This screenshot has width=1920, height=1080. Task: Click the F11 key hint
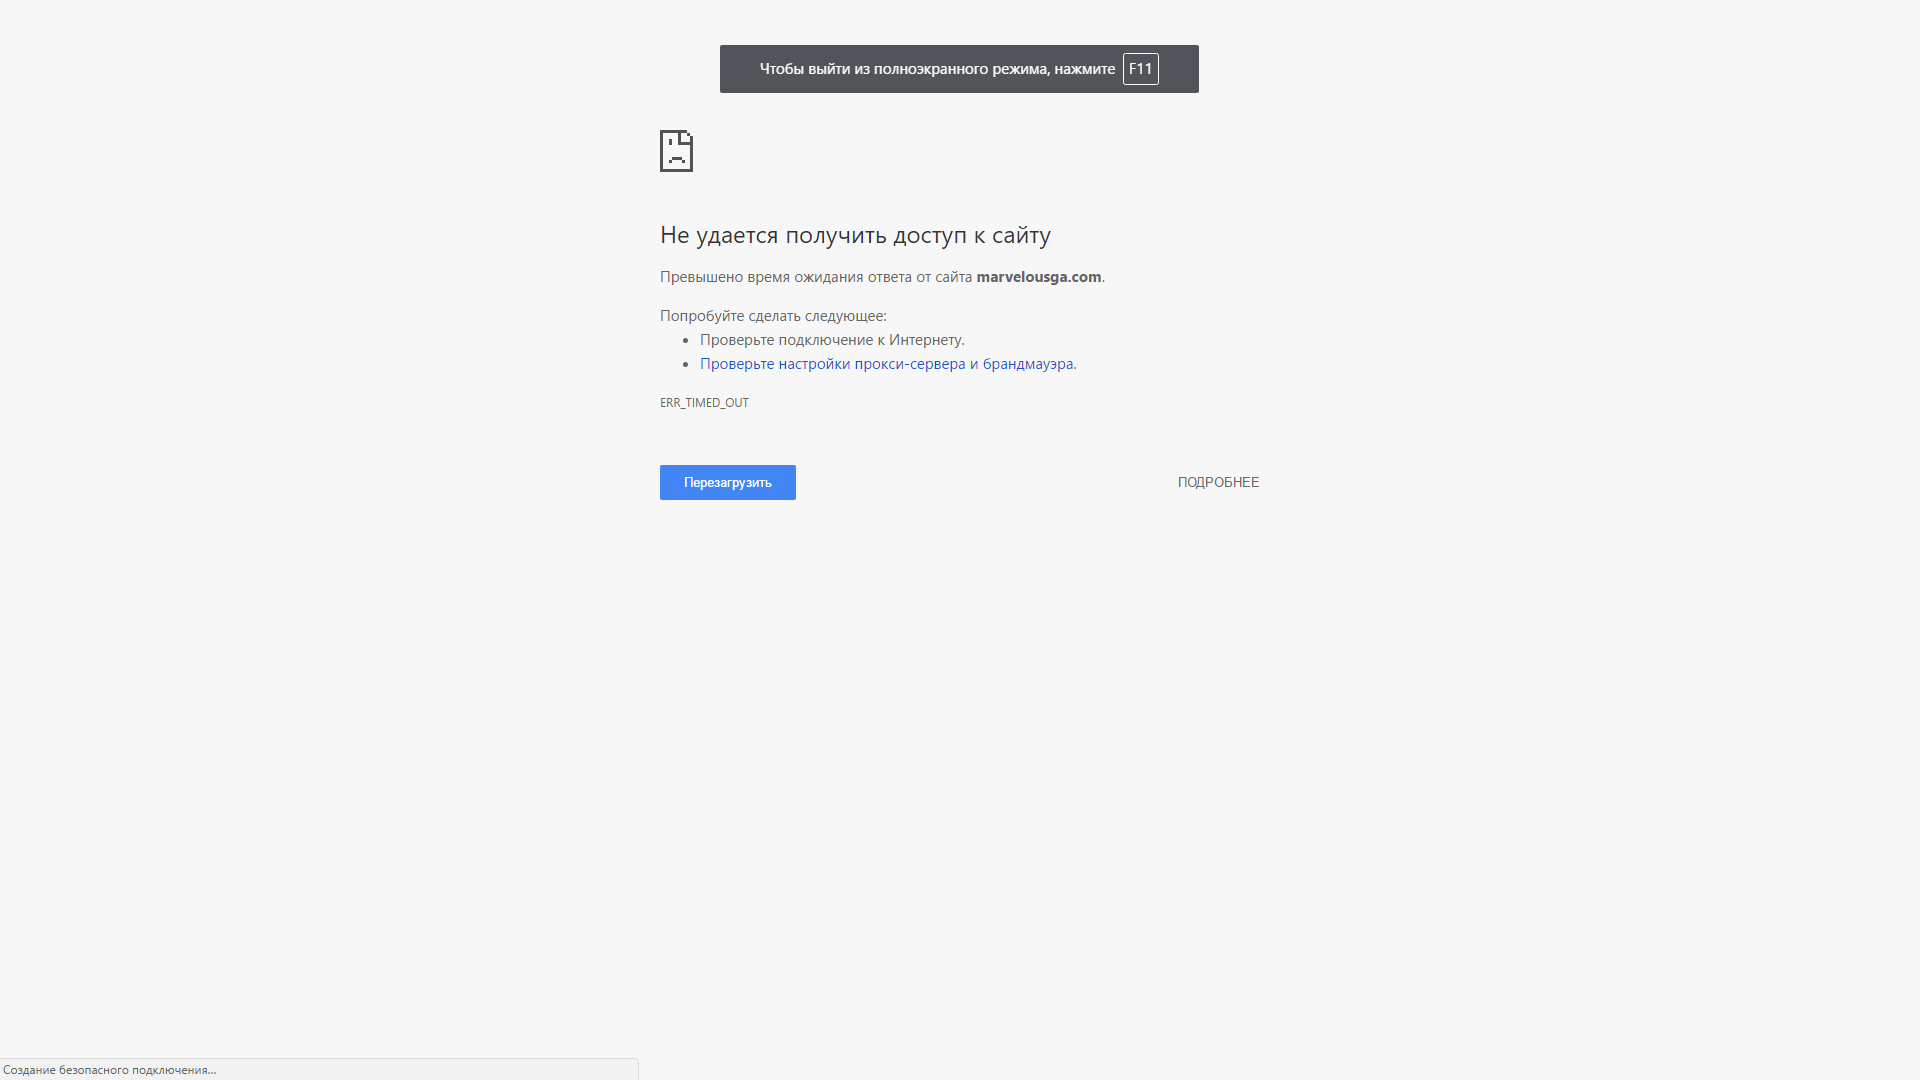1140,69
